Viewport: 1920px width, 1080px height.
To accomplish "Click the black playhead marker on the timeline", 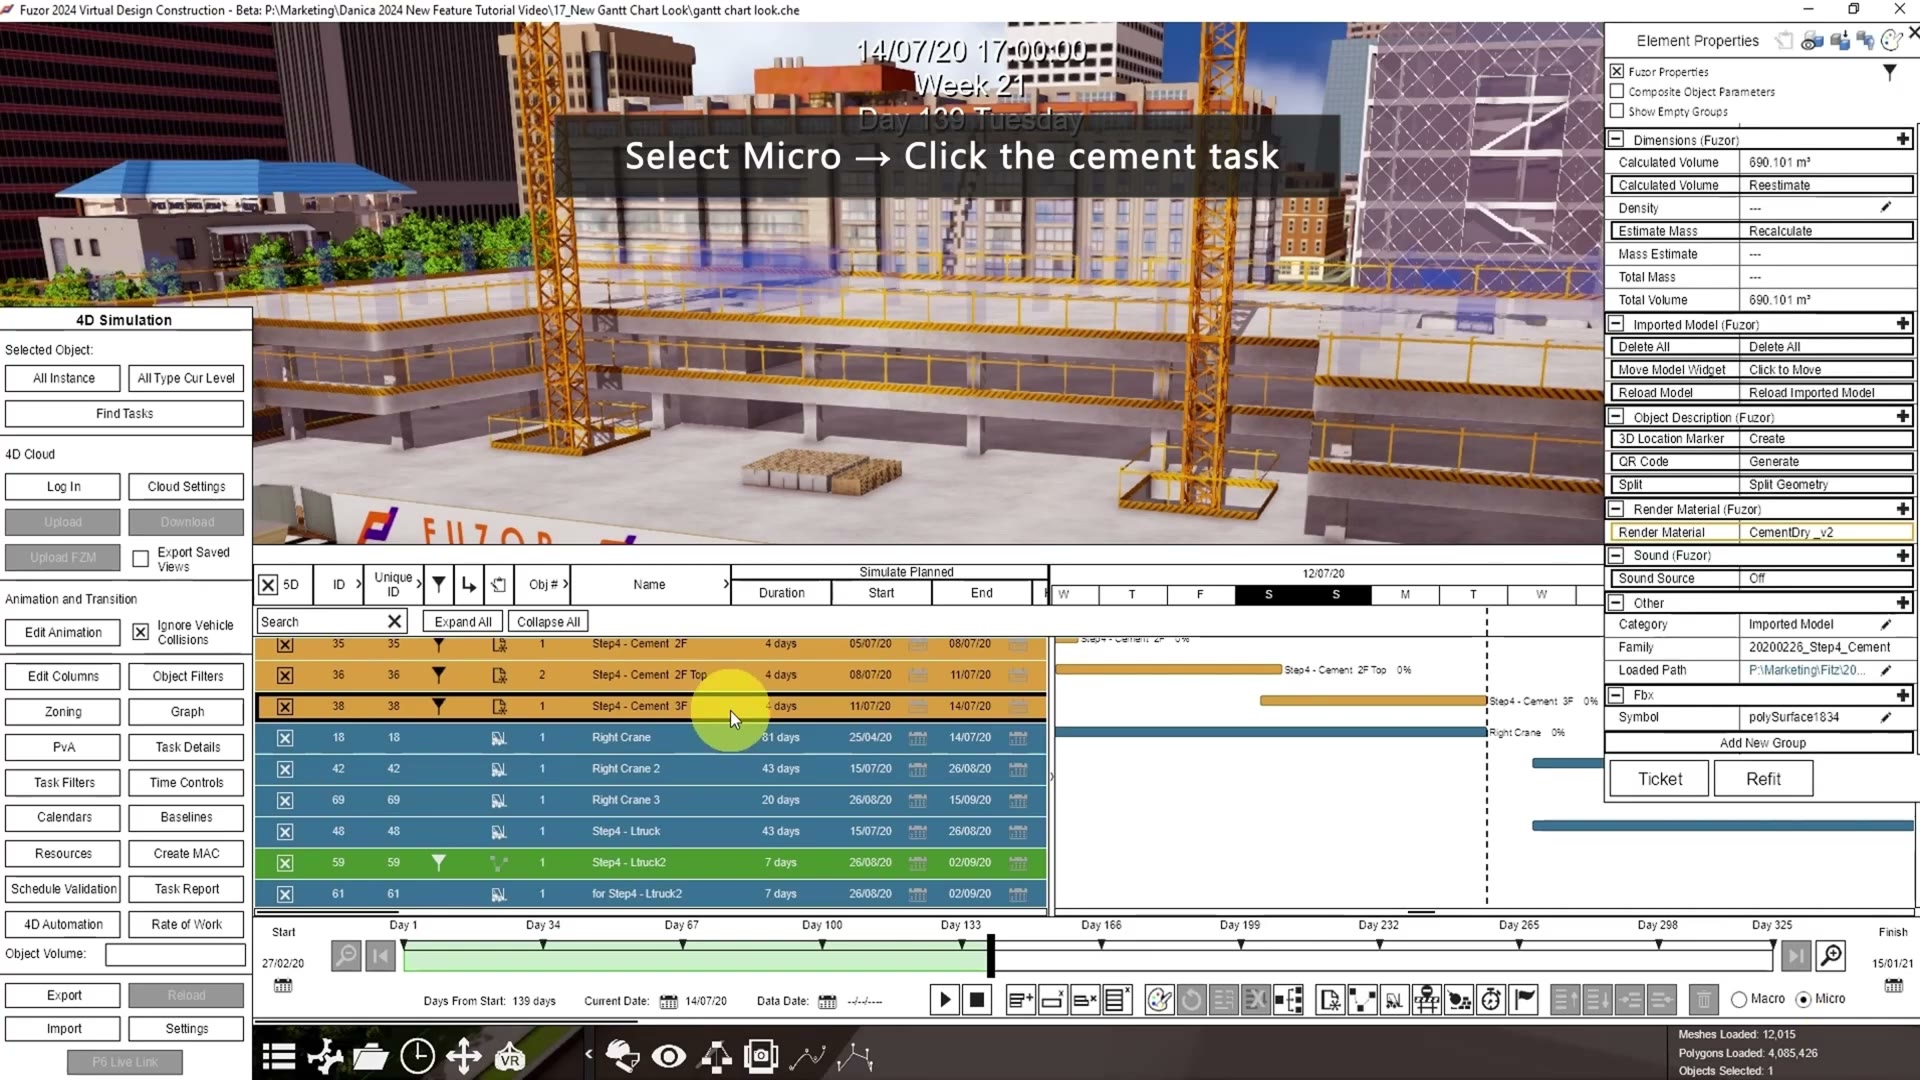I will pyautogui.click(x=990, y=956).
